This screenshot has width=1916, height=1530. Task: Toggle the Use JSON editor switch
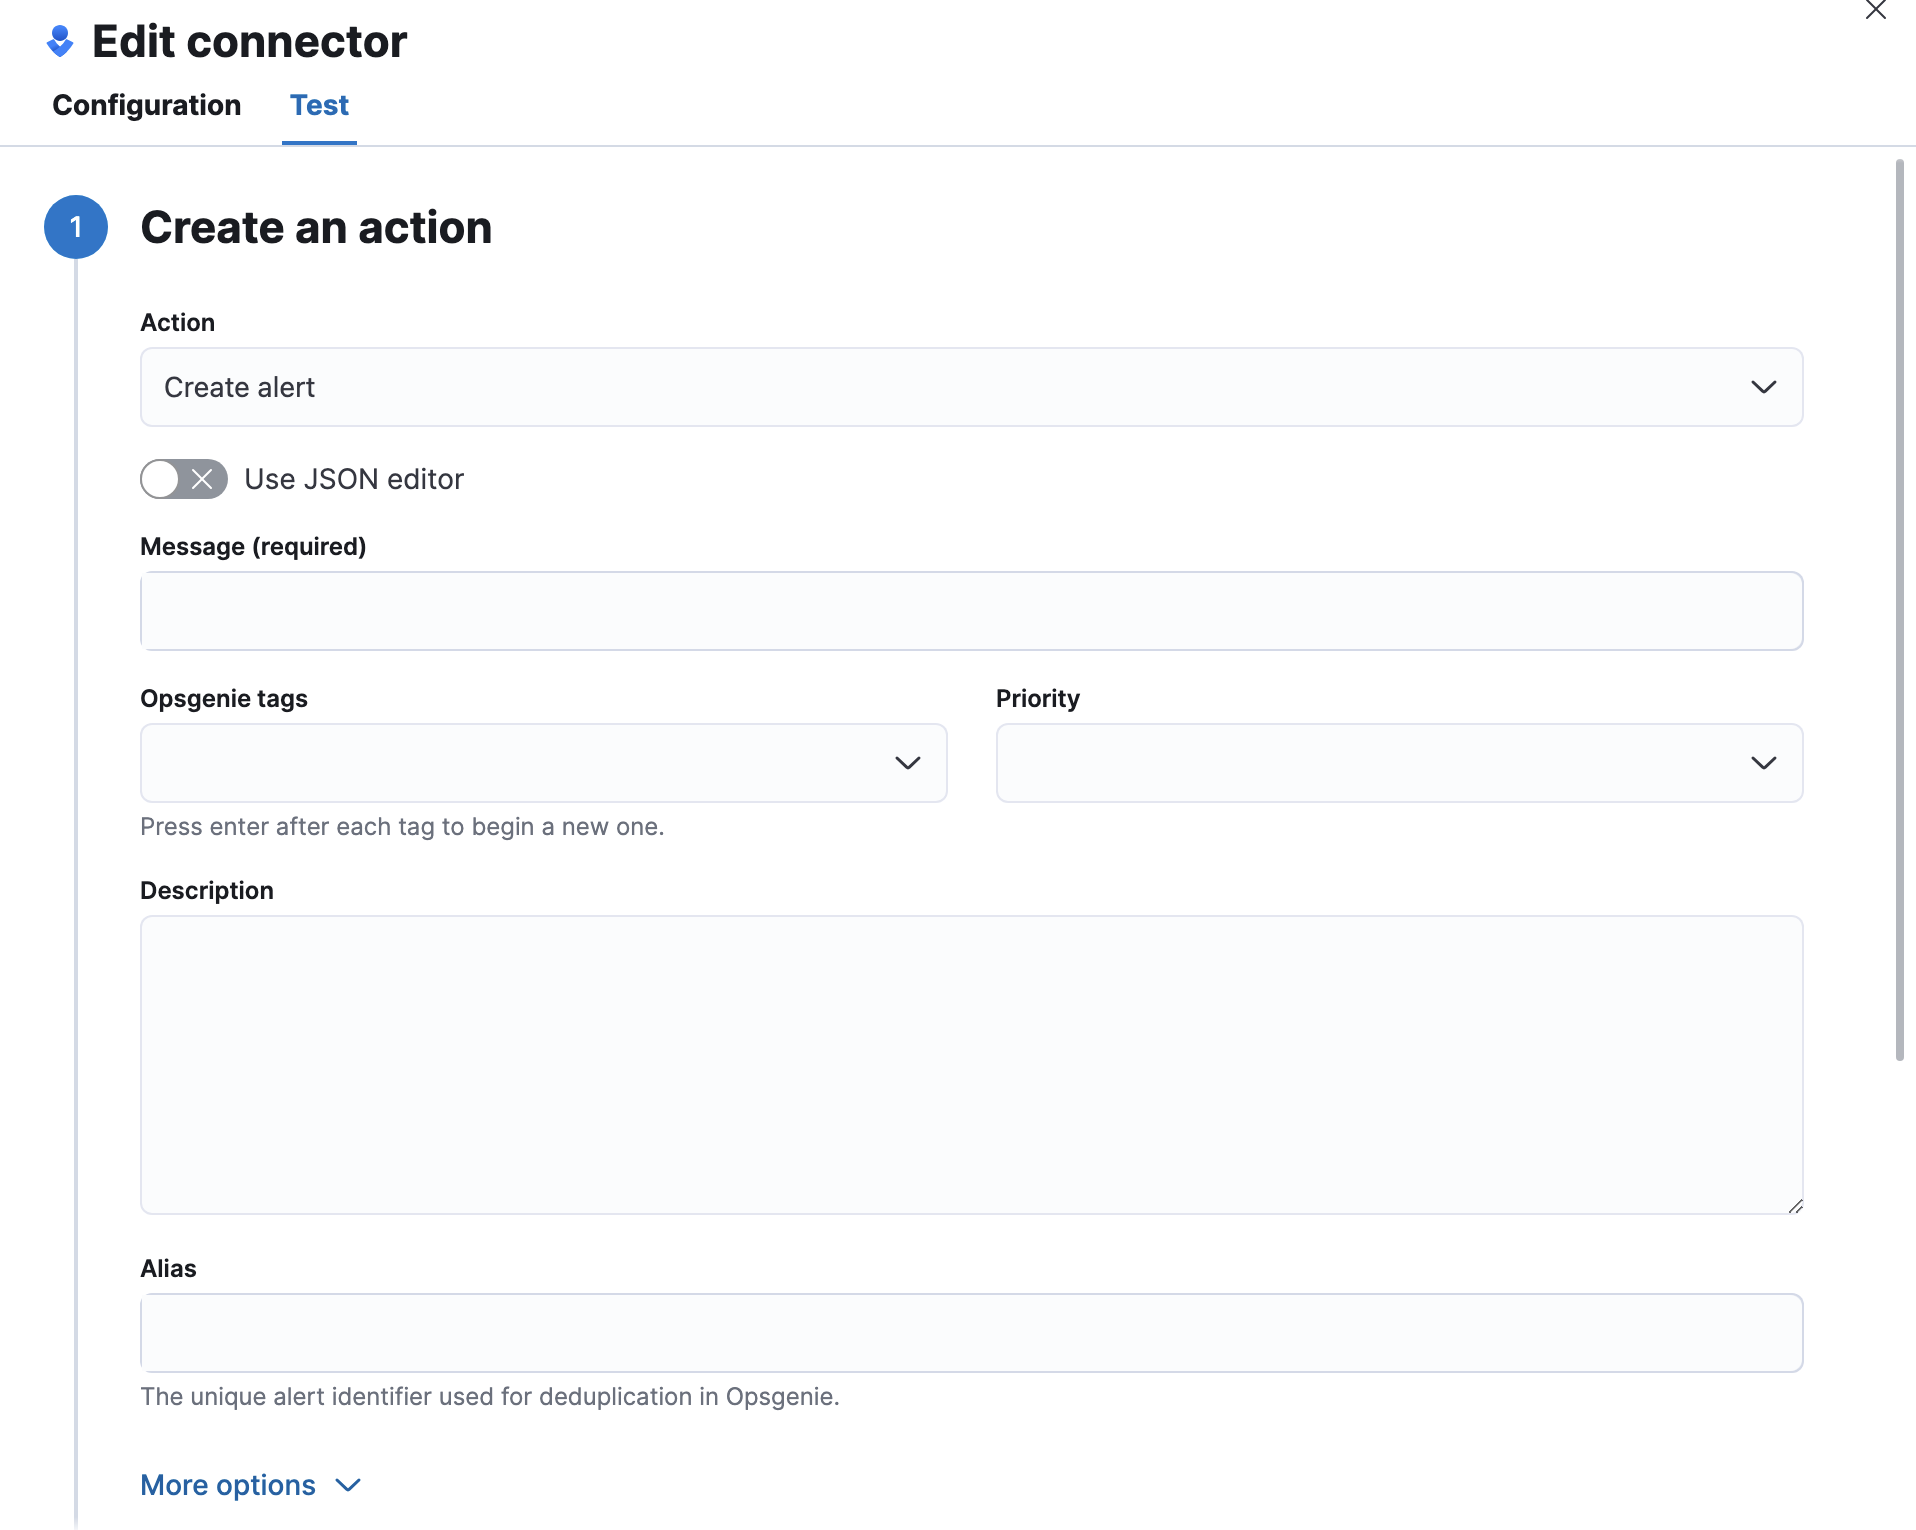point(184,479)
